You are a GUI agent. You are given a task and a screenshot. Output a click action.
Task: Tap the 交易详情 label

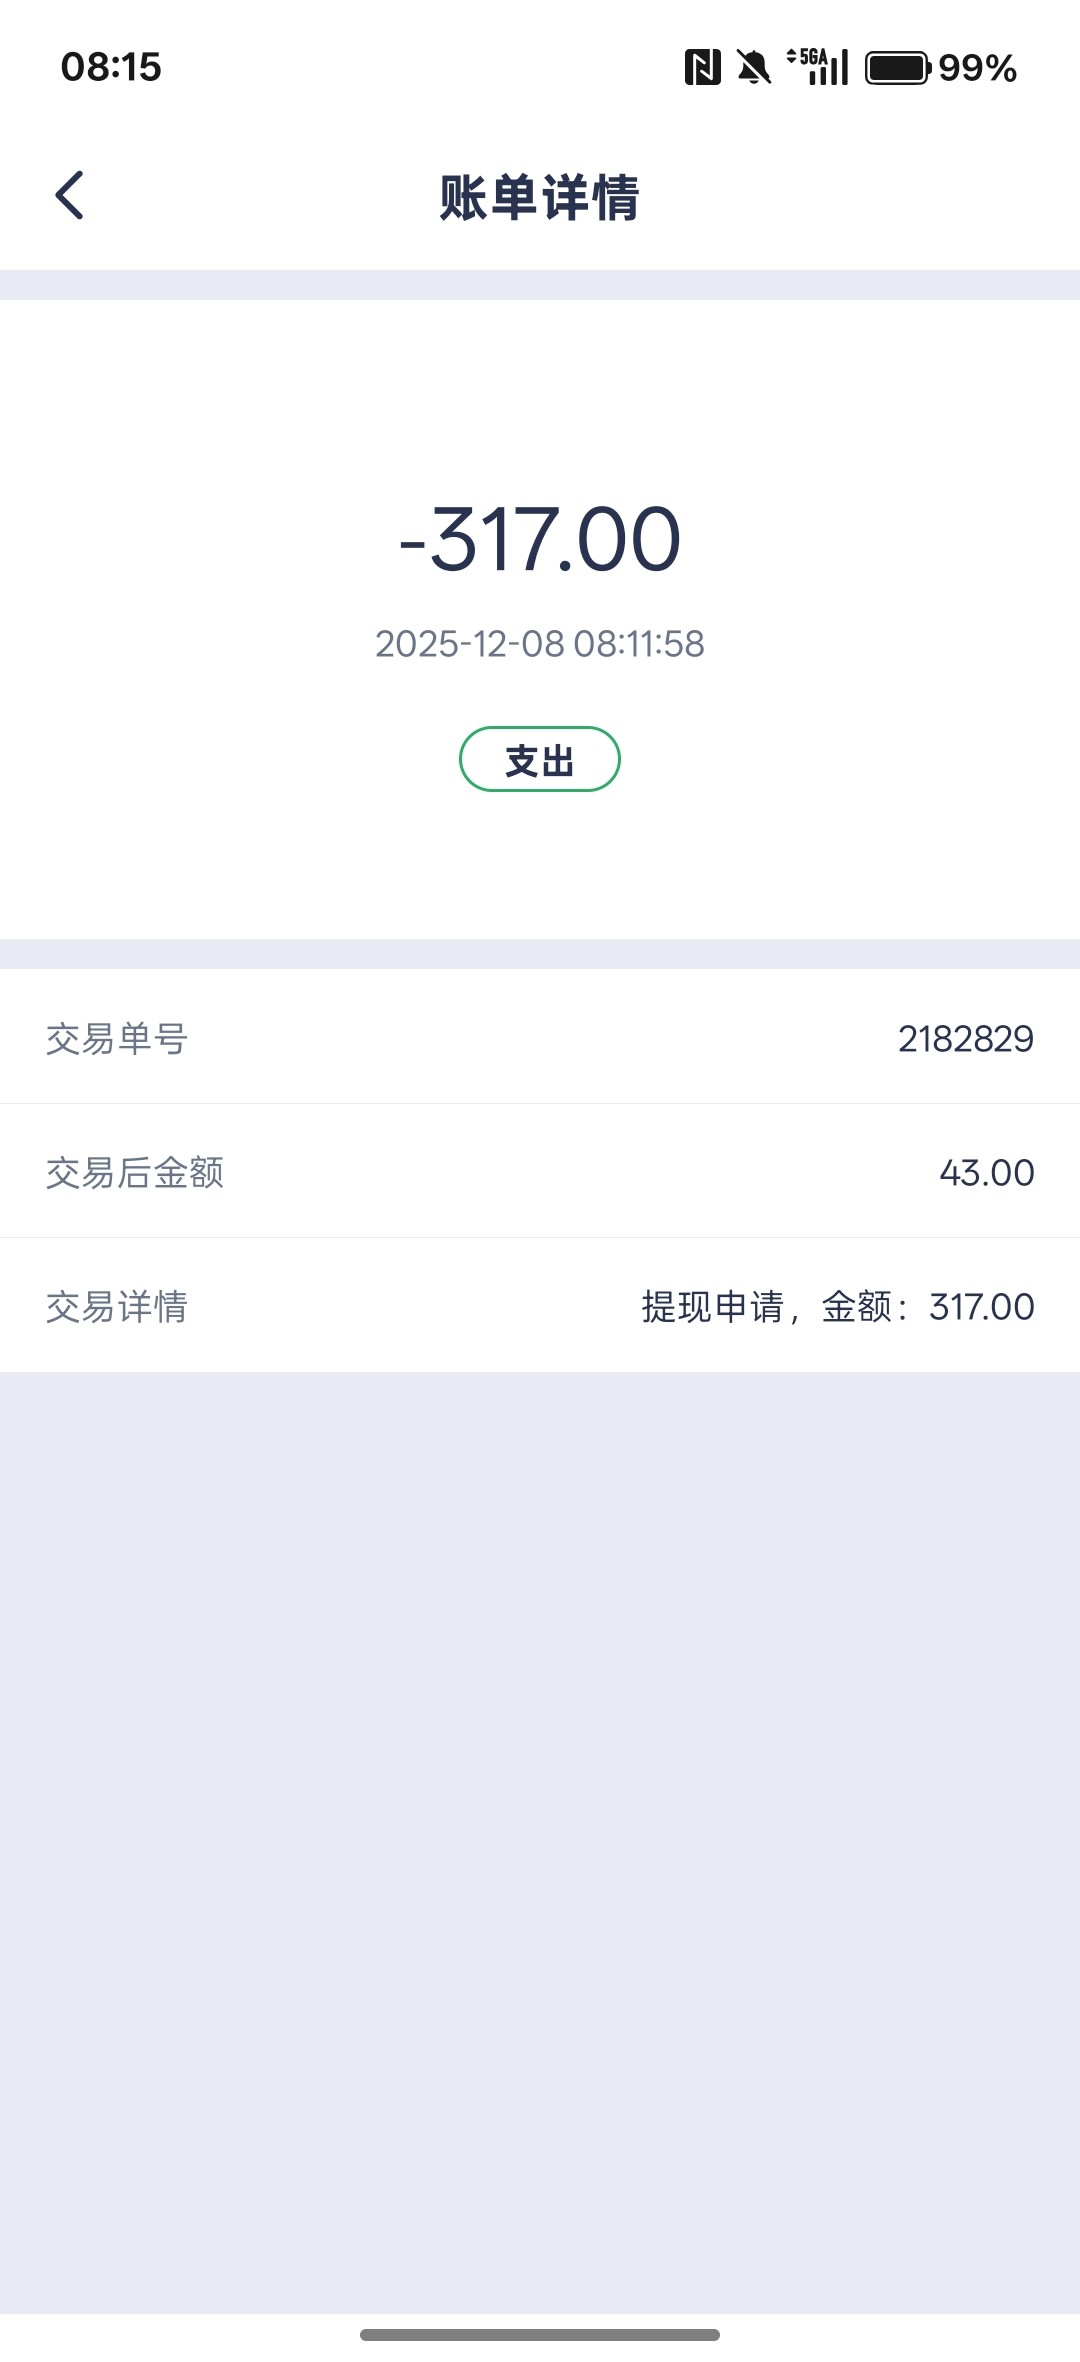117,1306
